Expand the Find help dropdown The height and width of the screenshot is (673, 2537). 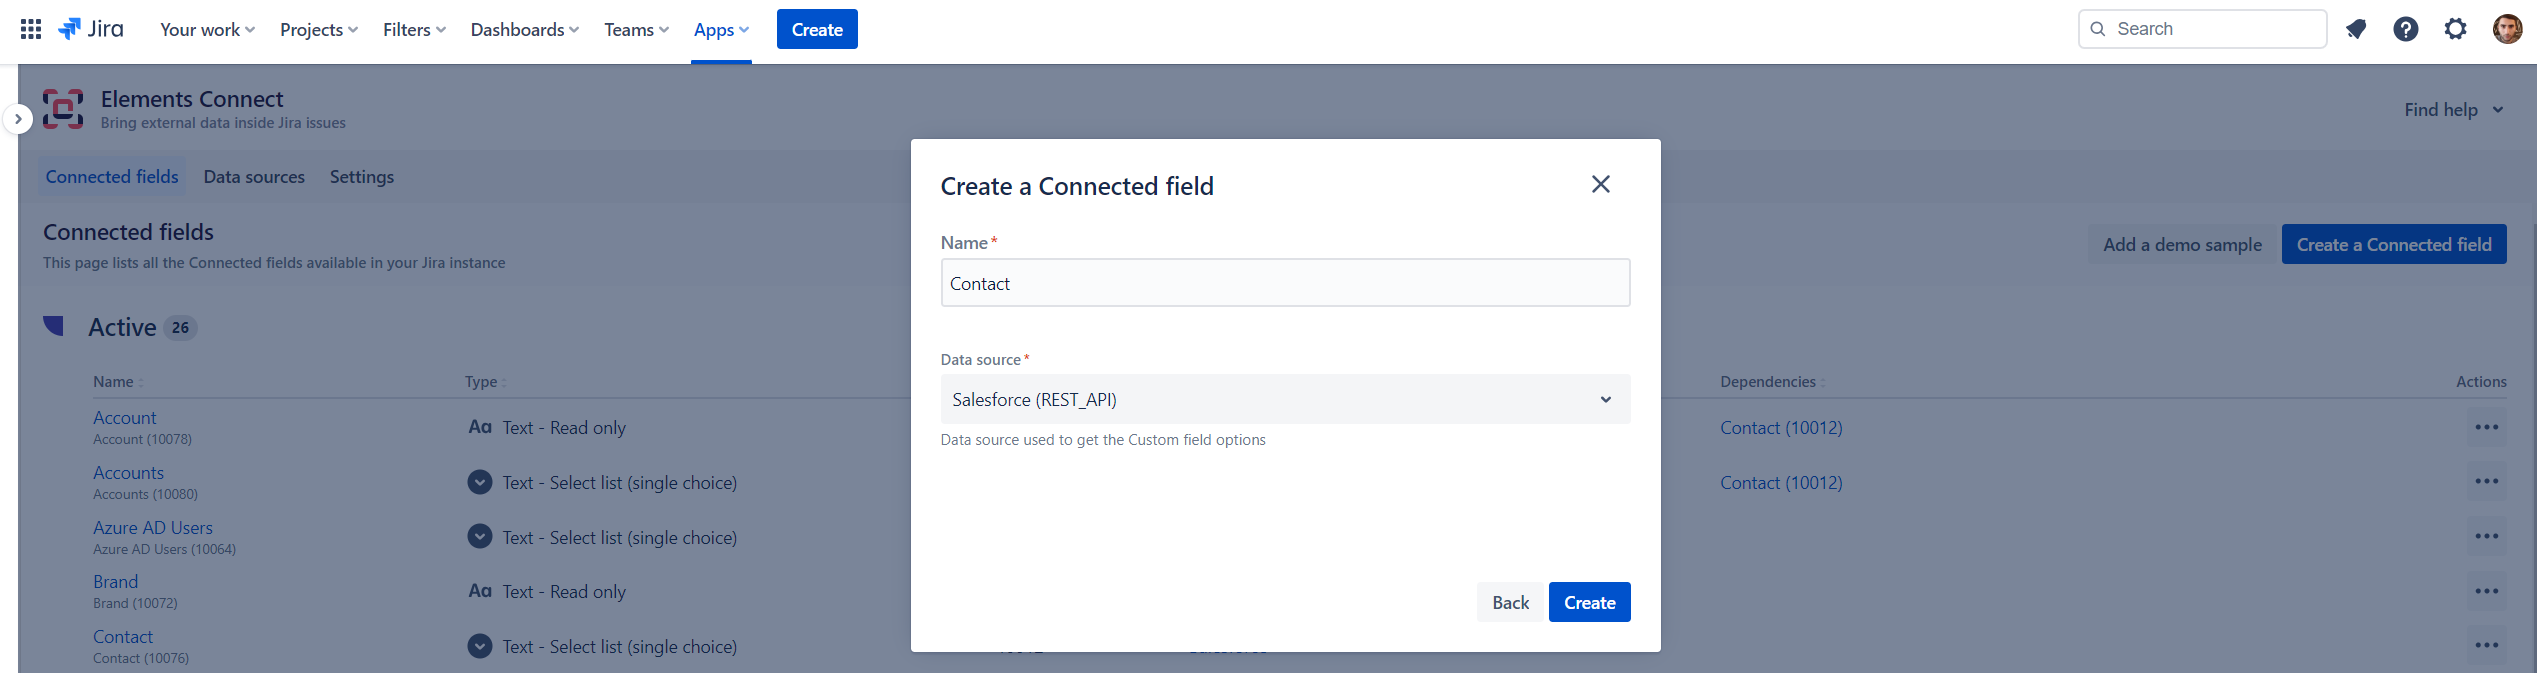coord(2453,110)
